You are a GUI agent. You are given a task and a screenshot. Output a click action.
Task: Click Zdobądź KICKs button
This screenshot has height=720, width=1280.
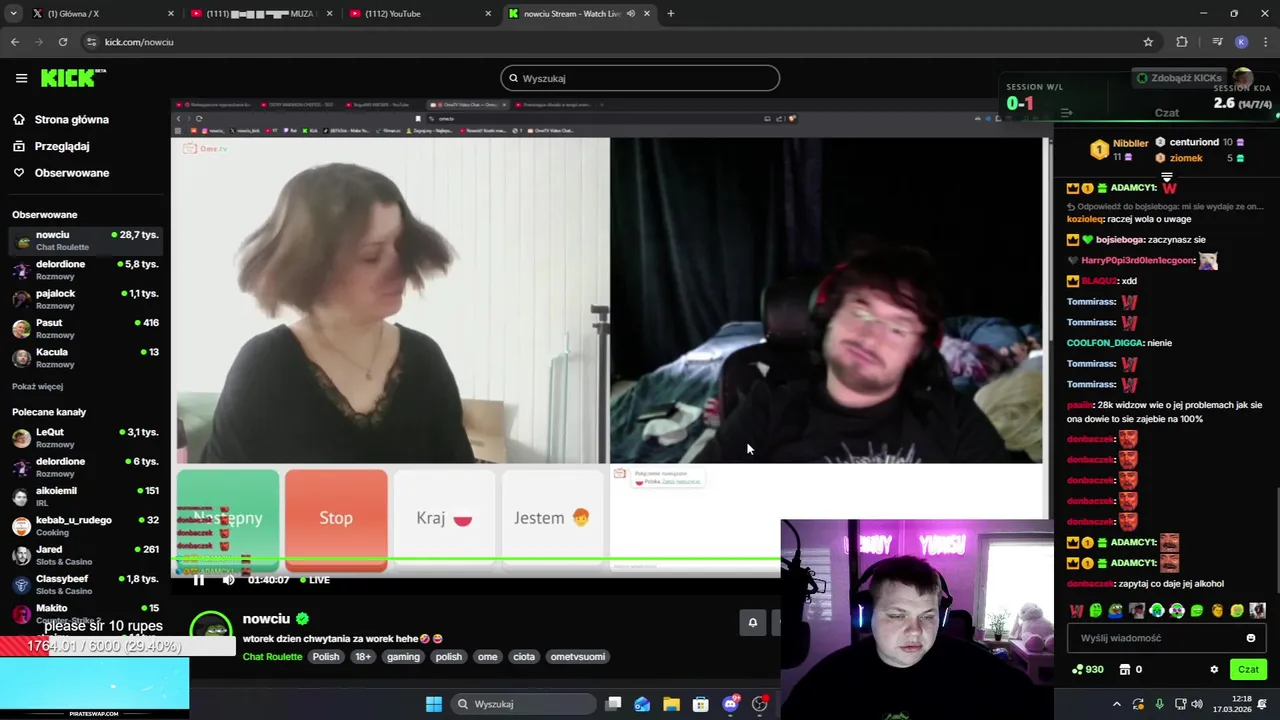tap(1178, 78)
